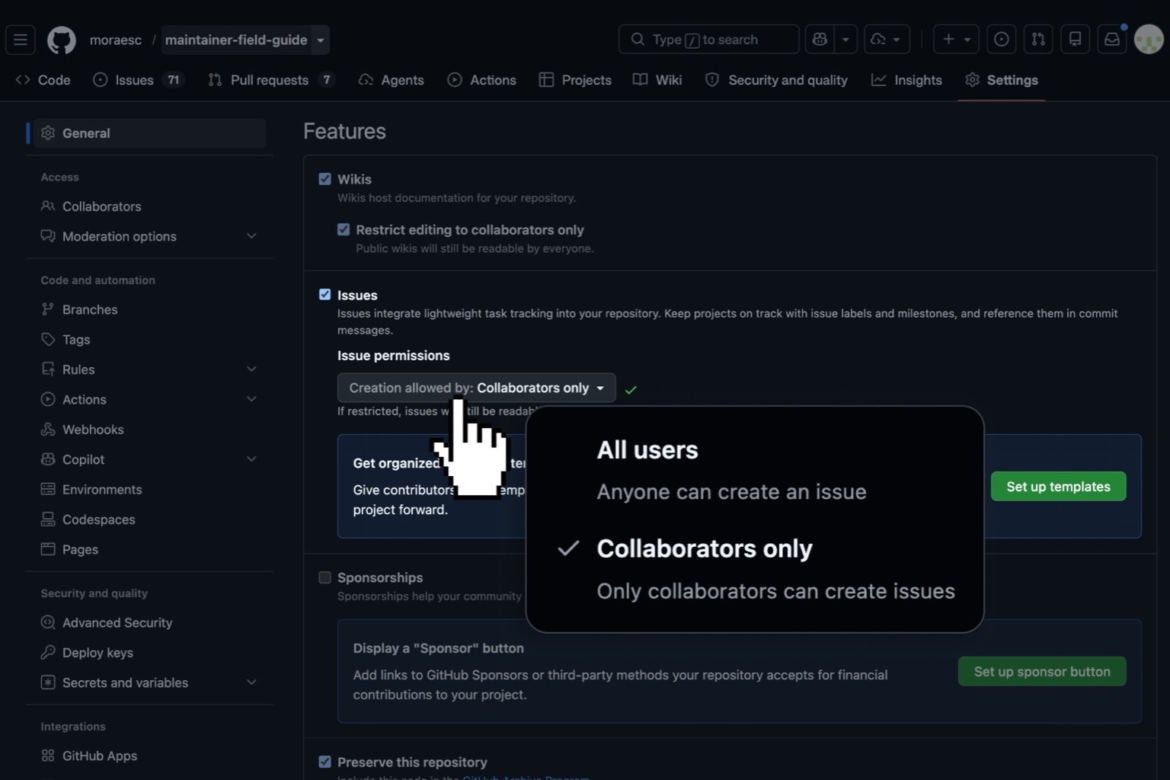The width and height of the screenshot is (1170, 780).
Task: Click Set up templates button
Action: click(1058, 486)
